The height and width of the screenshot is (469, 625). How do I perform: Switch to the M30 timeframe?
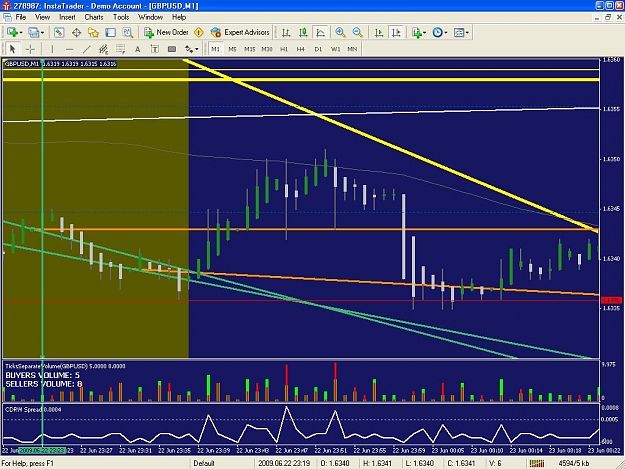coord(267,49)
